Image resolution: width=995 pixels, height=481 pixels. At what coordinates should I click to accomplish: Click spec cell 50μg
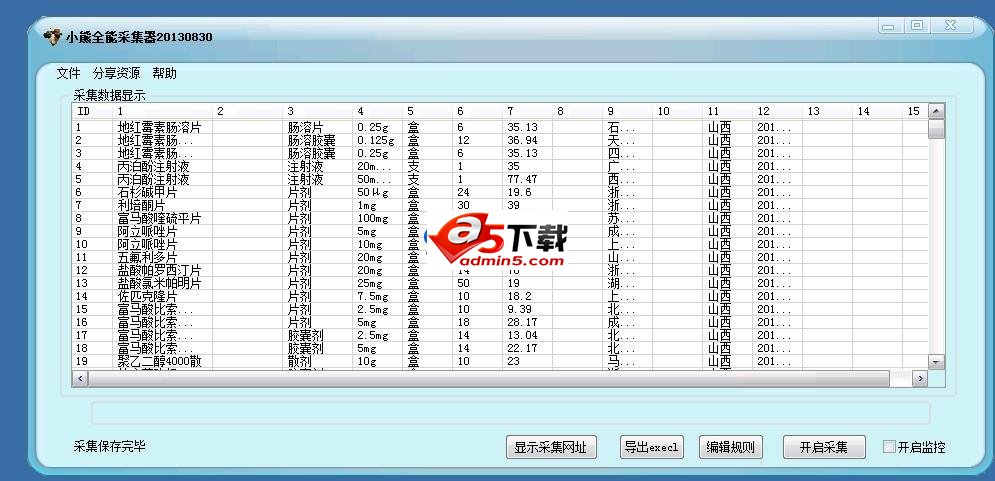tap(372, 192)
